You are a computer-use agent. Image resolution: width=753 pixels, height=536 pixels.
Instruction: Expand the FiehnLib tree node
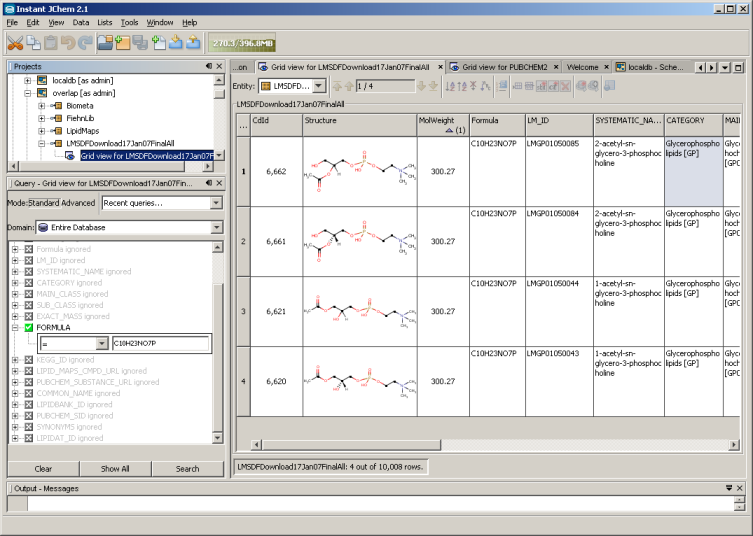(x=41, y=118)
